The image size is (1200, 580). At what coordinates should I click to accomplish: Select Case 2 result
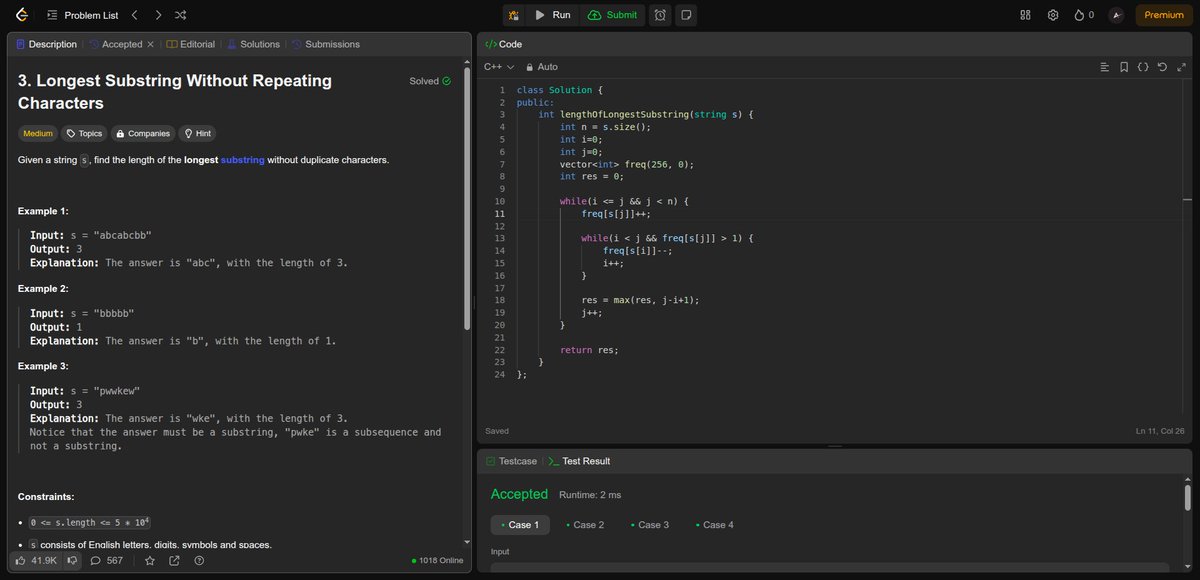[584, 525]
